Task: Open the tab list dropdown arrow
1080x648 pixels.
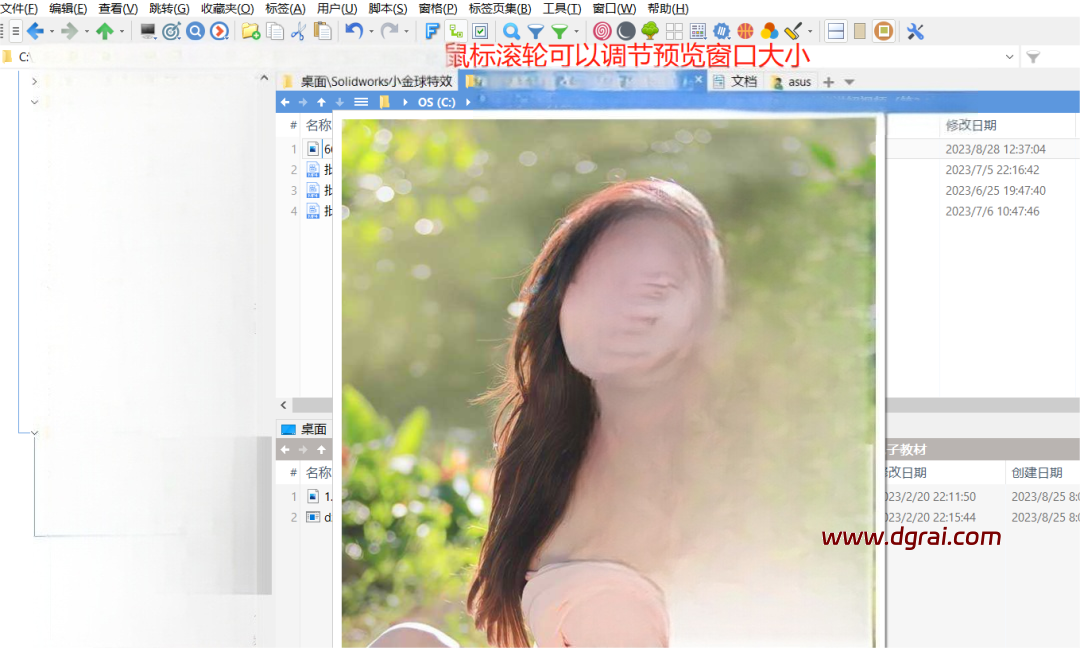Action: point(850,82)
